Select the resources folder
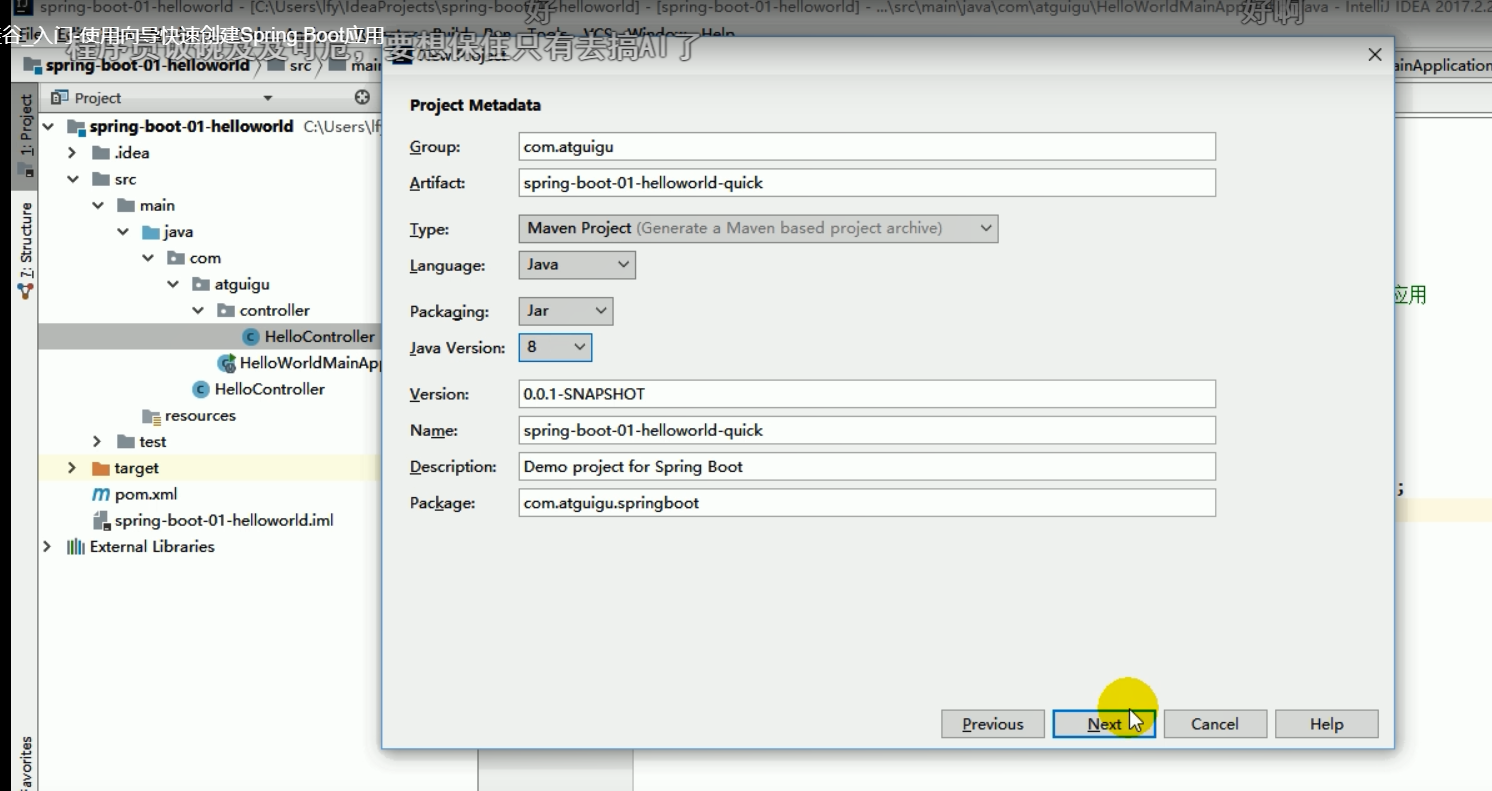The width and height of the screenshot is (1492, 791). 200,415
